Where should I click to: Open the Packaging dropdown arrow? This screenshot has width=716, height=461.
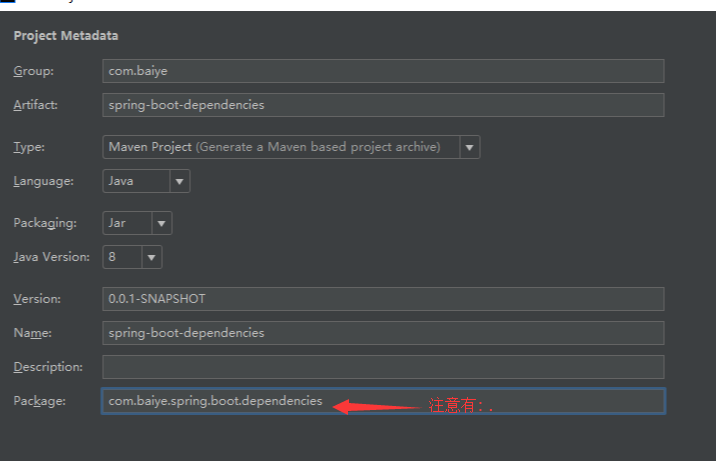pos(162,223)
